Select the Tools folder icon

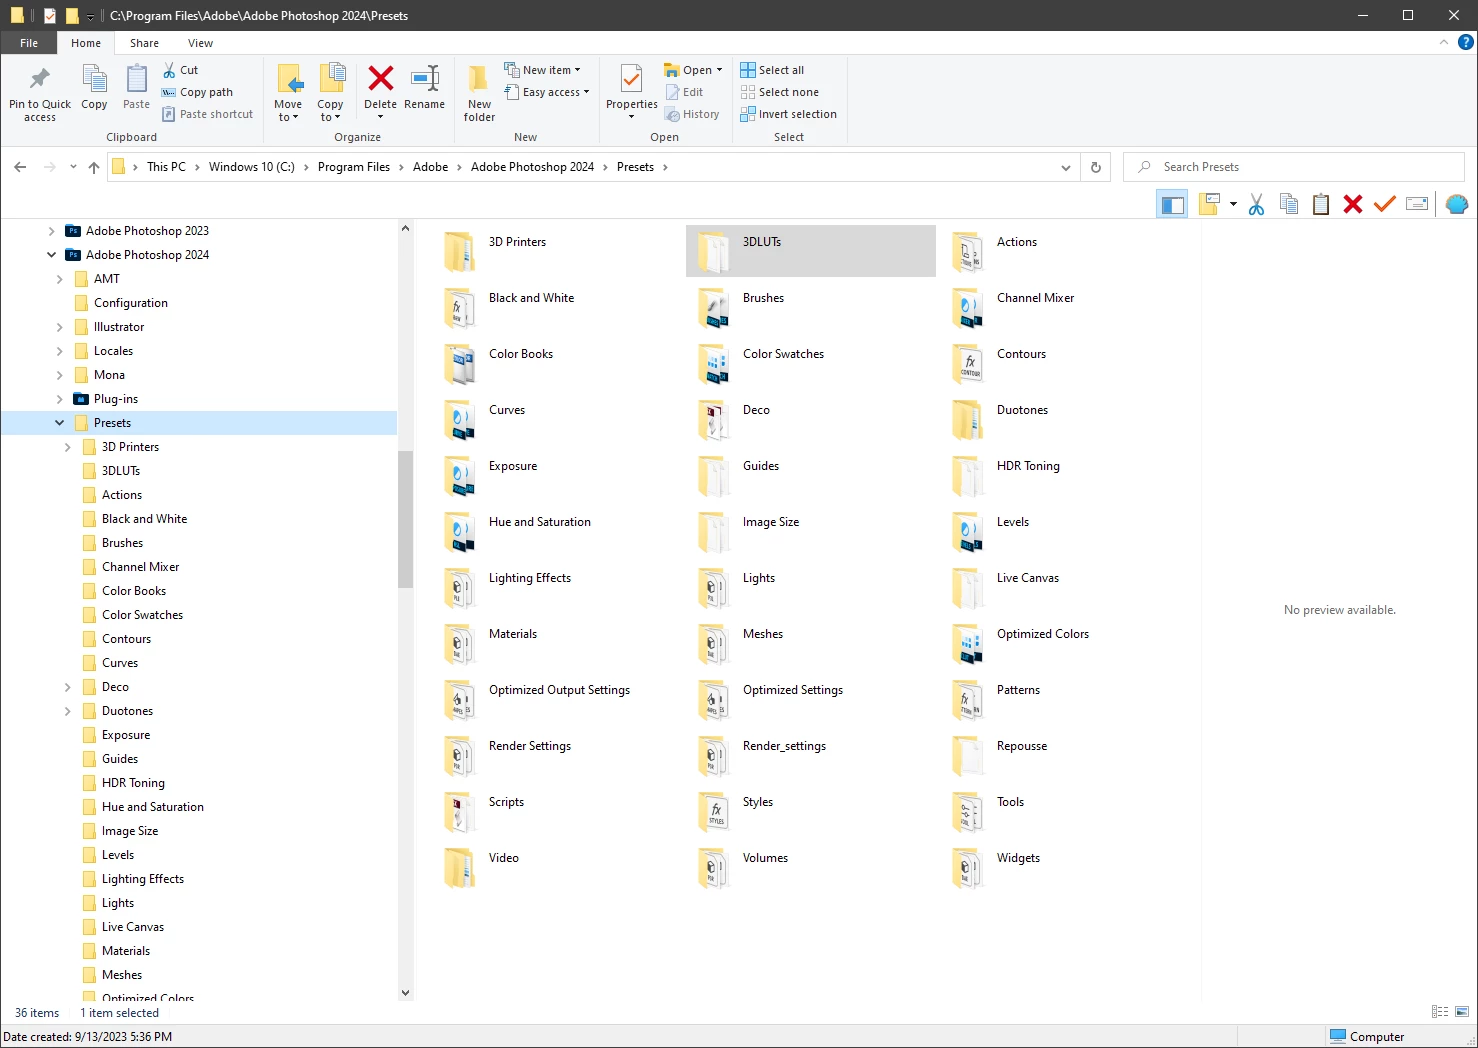coord(967,812)
